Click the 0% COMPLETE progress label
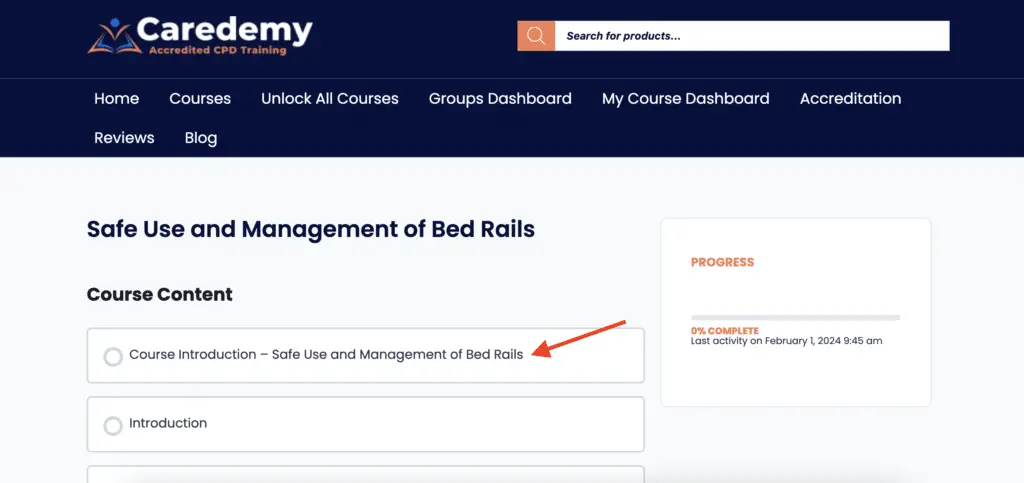The height and width of the screenshot is (483, 1024). 725,331
